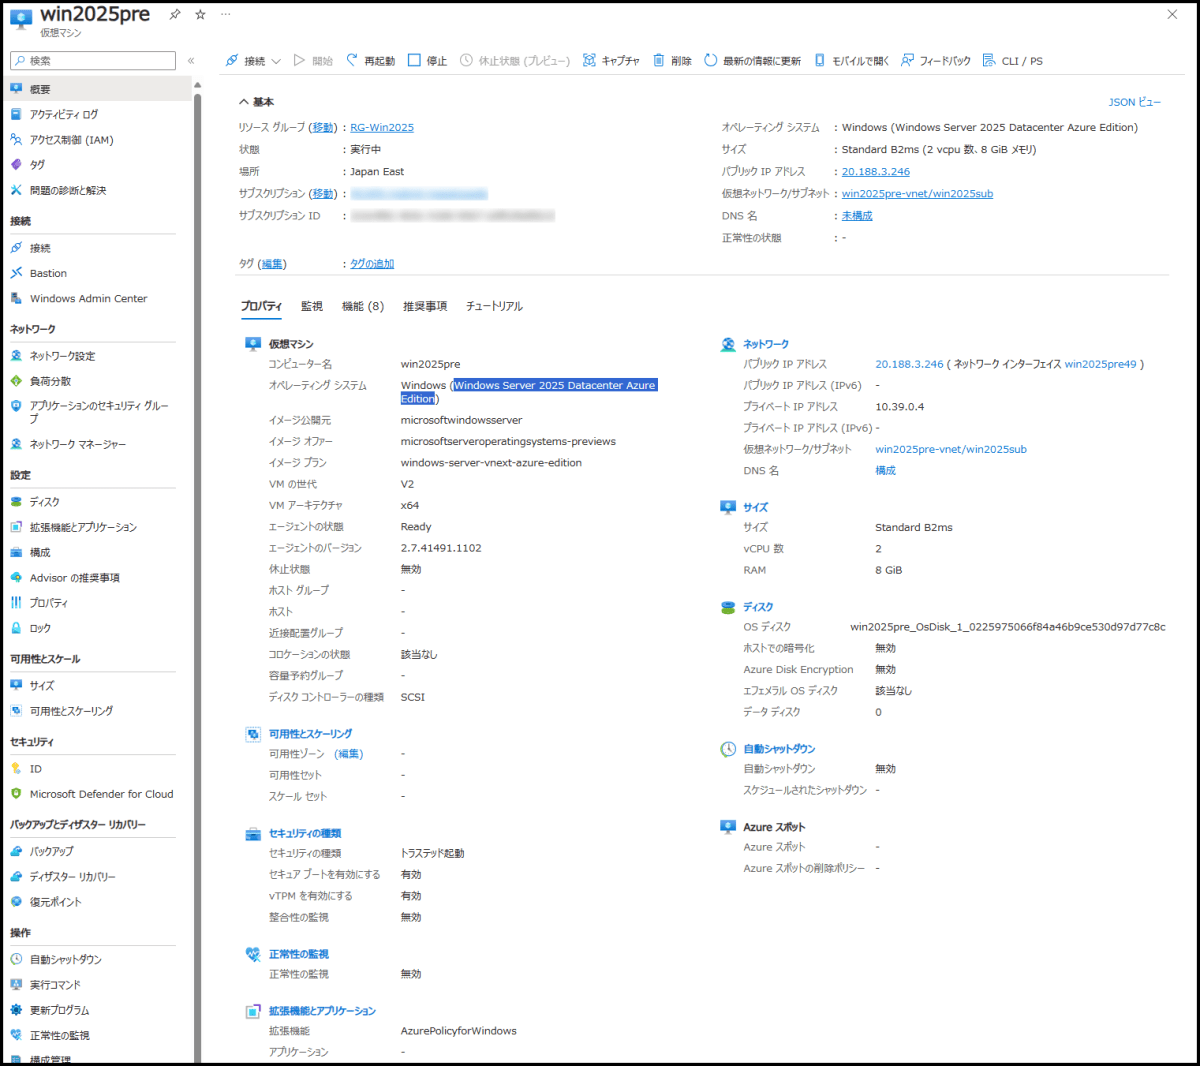Switch to 監視 tab
Viewport: 1200px width, 1066px height.
point(312,306)
